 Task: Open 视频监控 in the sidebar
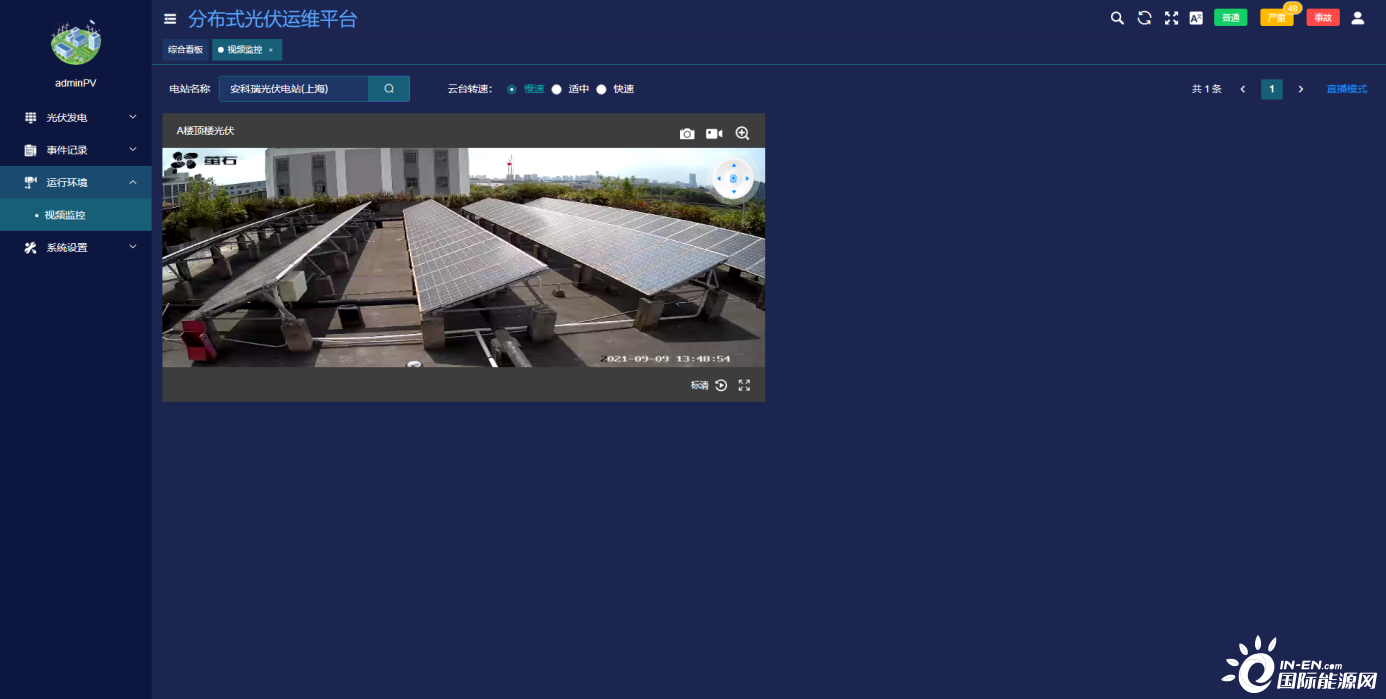[65, 215]
